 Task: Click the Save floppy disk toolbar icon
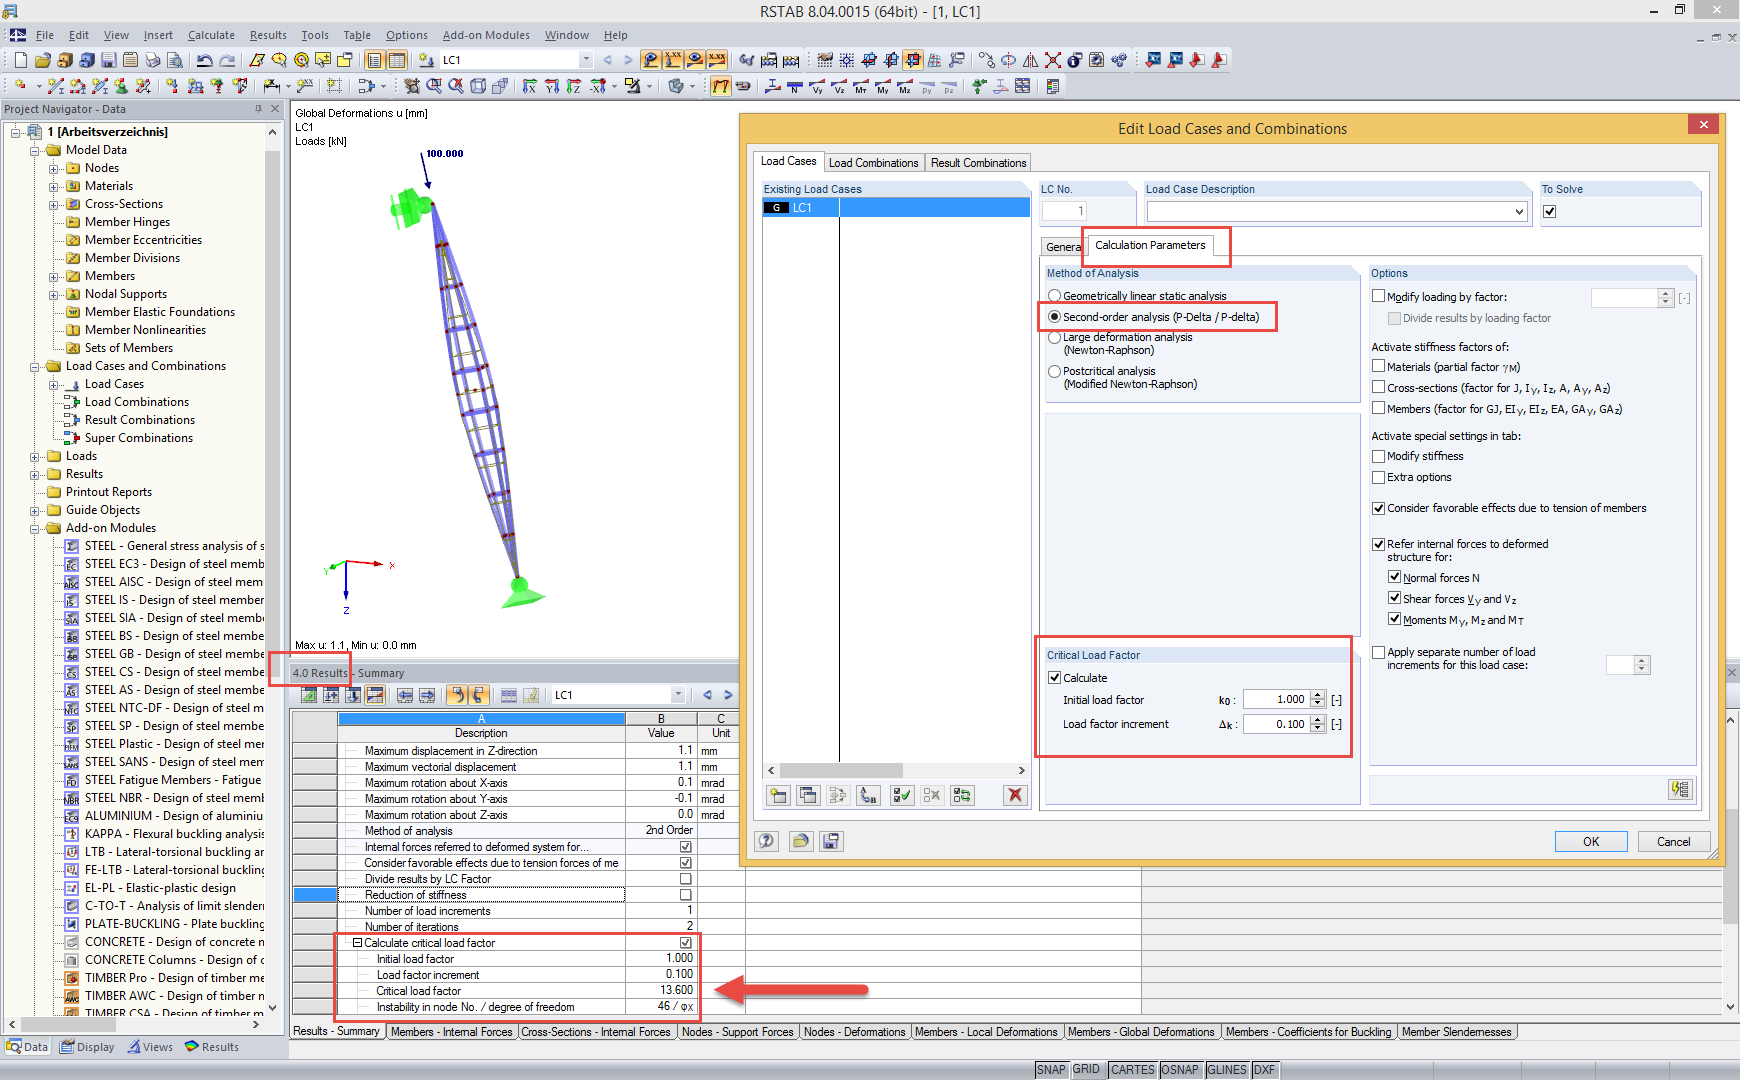pyautogui.click(x=108, y=60)
